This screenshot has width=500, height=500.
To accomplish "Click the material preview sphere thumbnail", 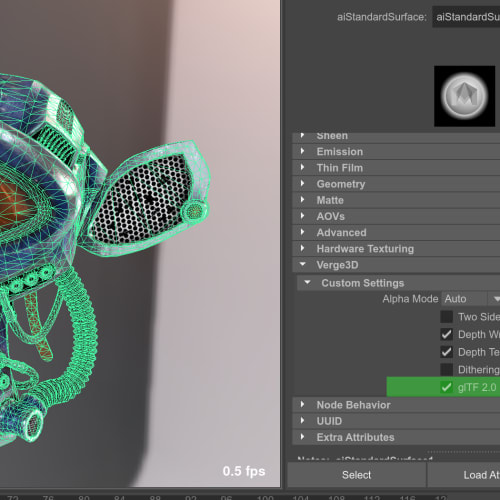I will click(x=464, y=96).
